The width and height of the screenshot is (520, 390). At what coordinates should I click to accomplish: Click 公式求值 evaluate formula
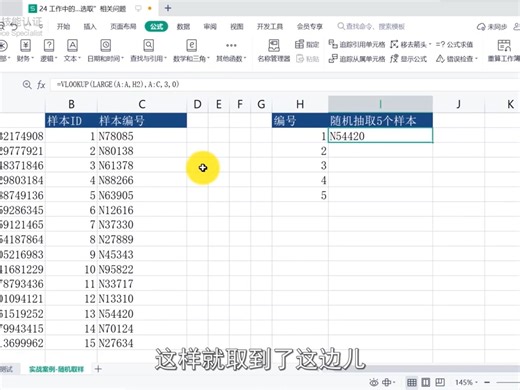tap(454, 44)
